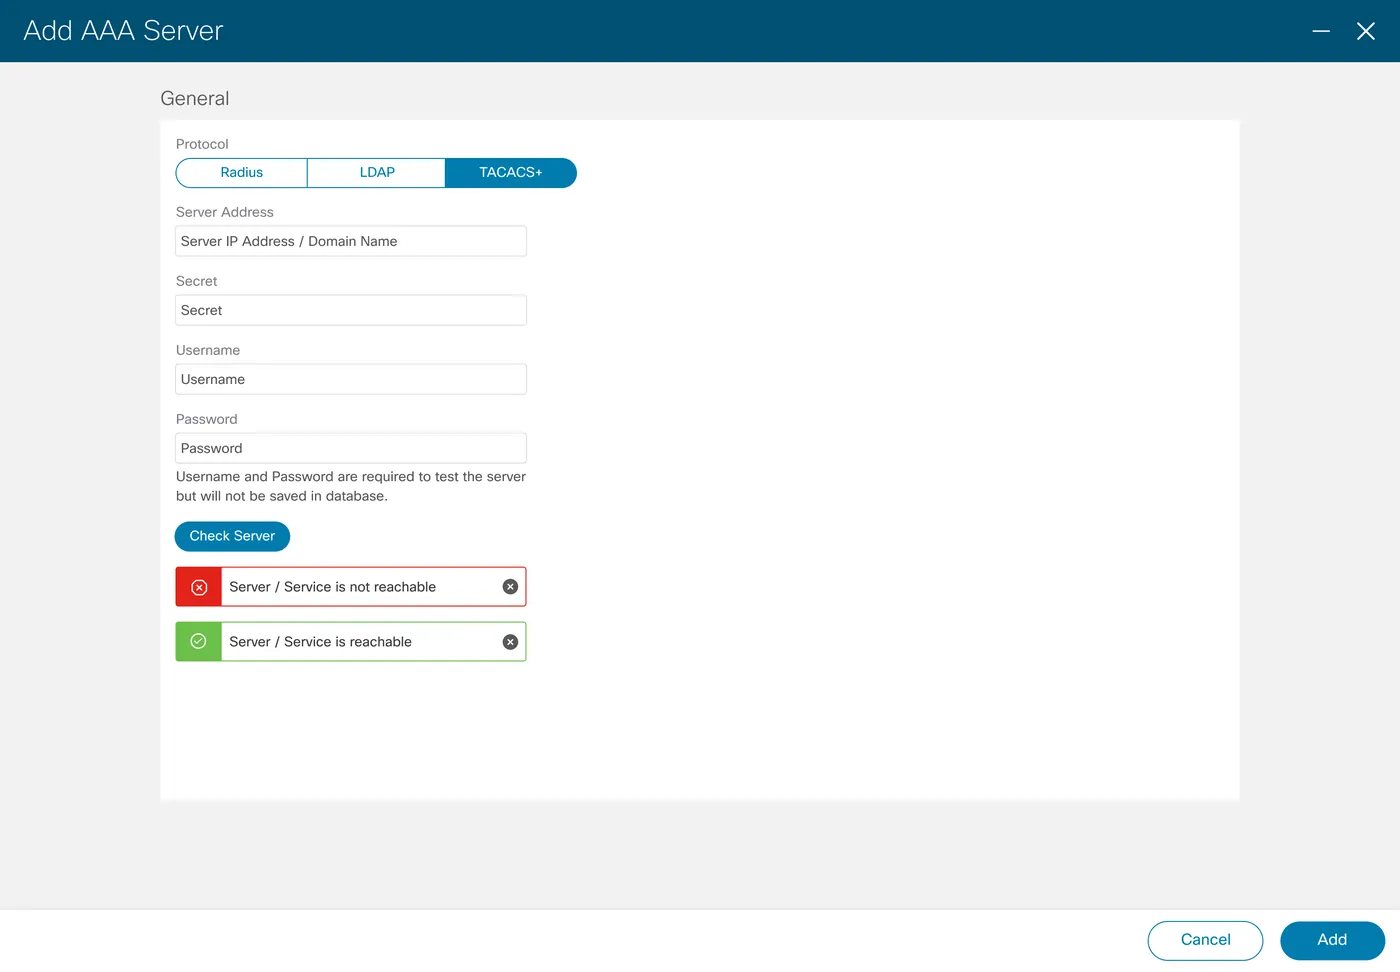Click the red error status icon

click(199, 587)
